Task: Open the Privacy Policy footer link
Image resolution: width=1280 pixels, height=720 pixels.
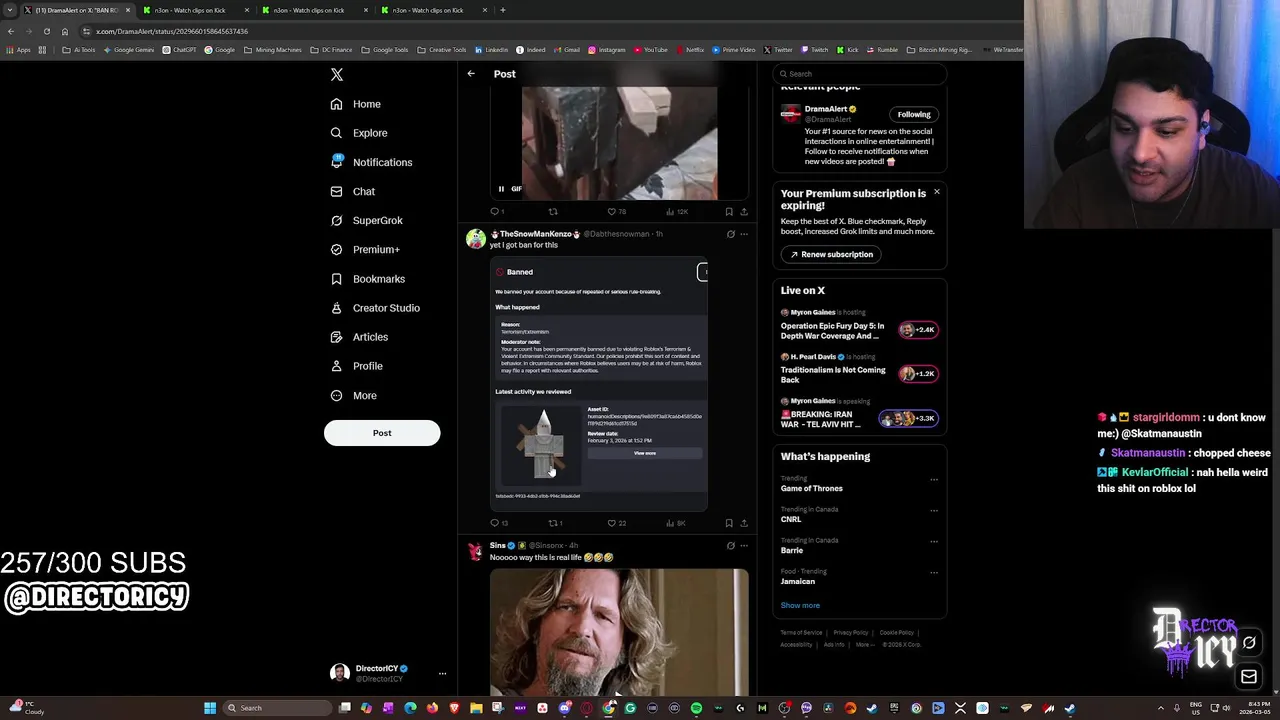Action: tap(851, 633)
